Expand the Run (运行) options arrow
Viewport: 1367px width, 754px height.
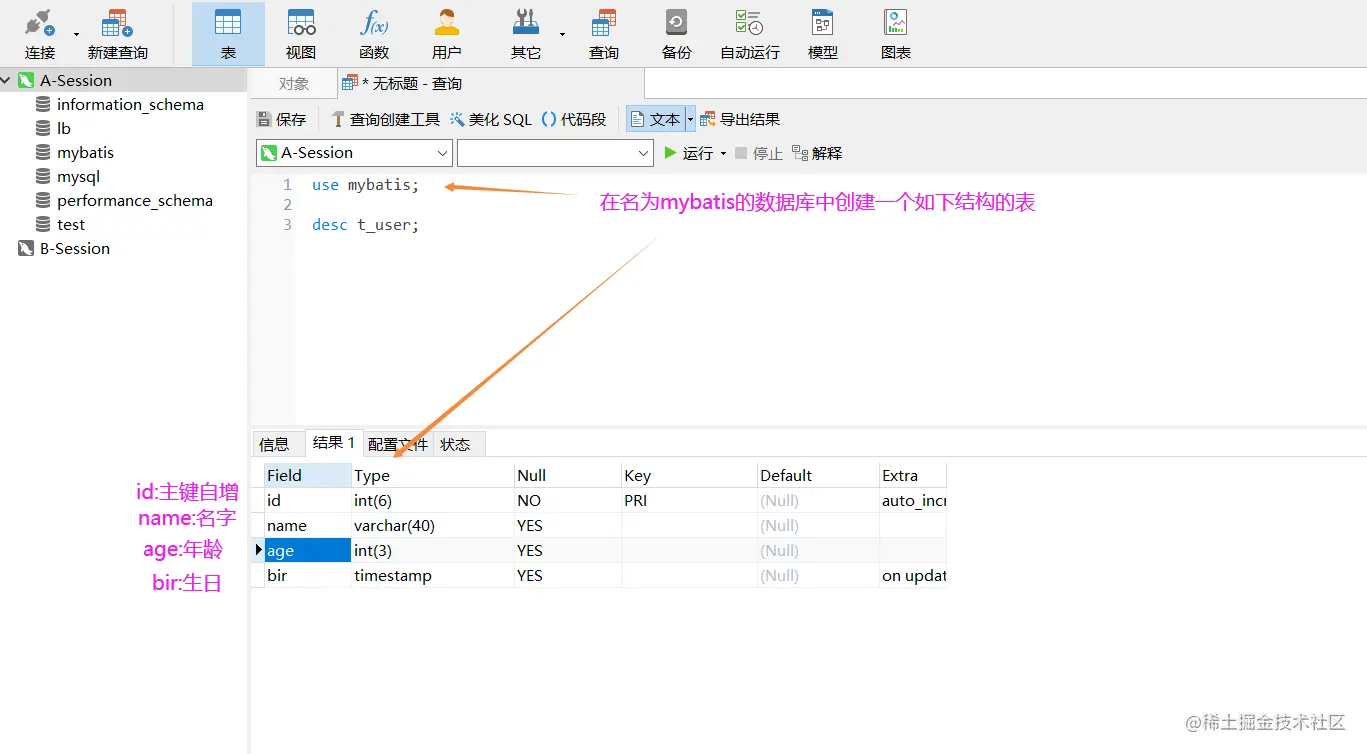(723, 153)
